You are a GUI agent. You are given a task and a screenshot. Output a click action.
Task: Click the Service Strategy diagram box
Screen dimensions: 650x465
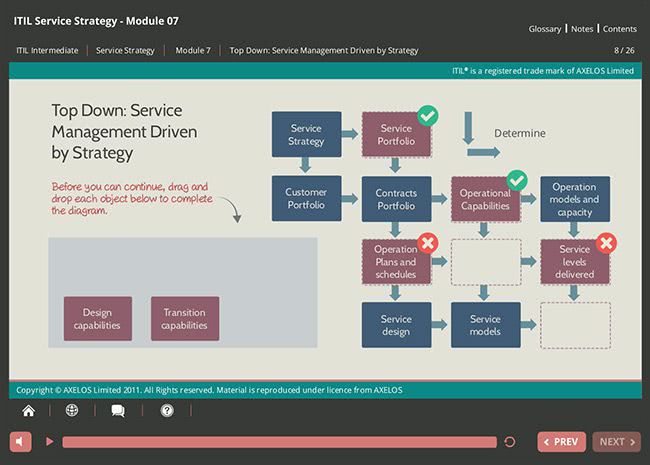pyautogui.click(x=306, y=134)
